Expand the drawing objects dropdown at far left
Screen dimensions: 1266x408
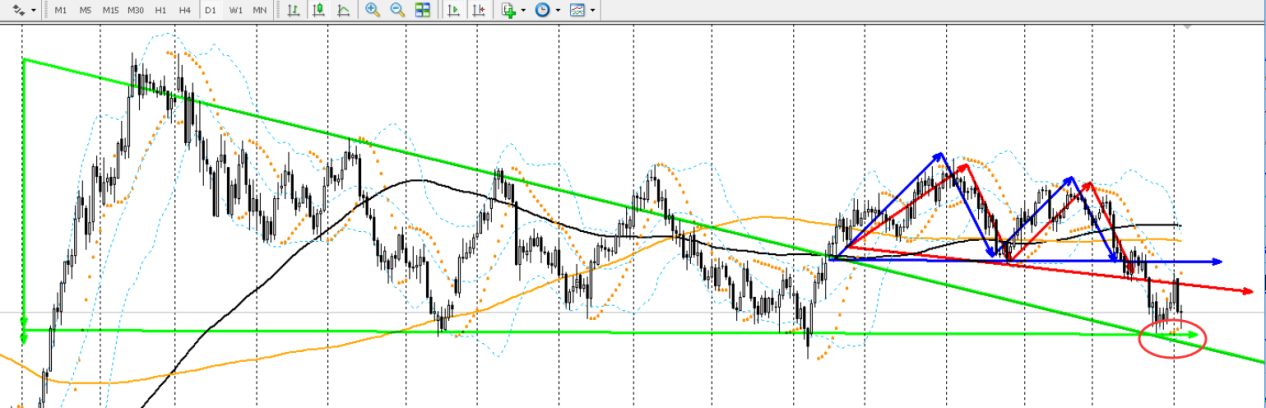(x=34, y=11)
